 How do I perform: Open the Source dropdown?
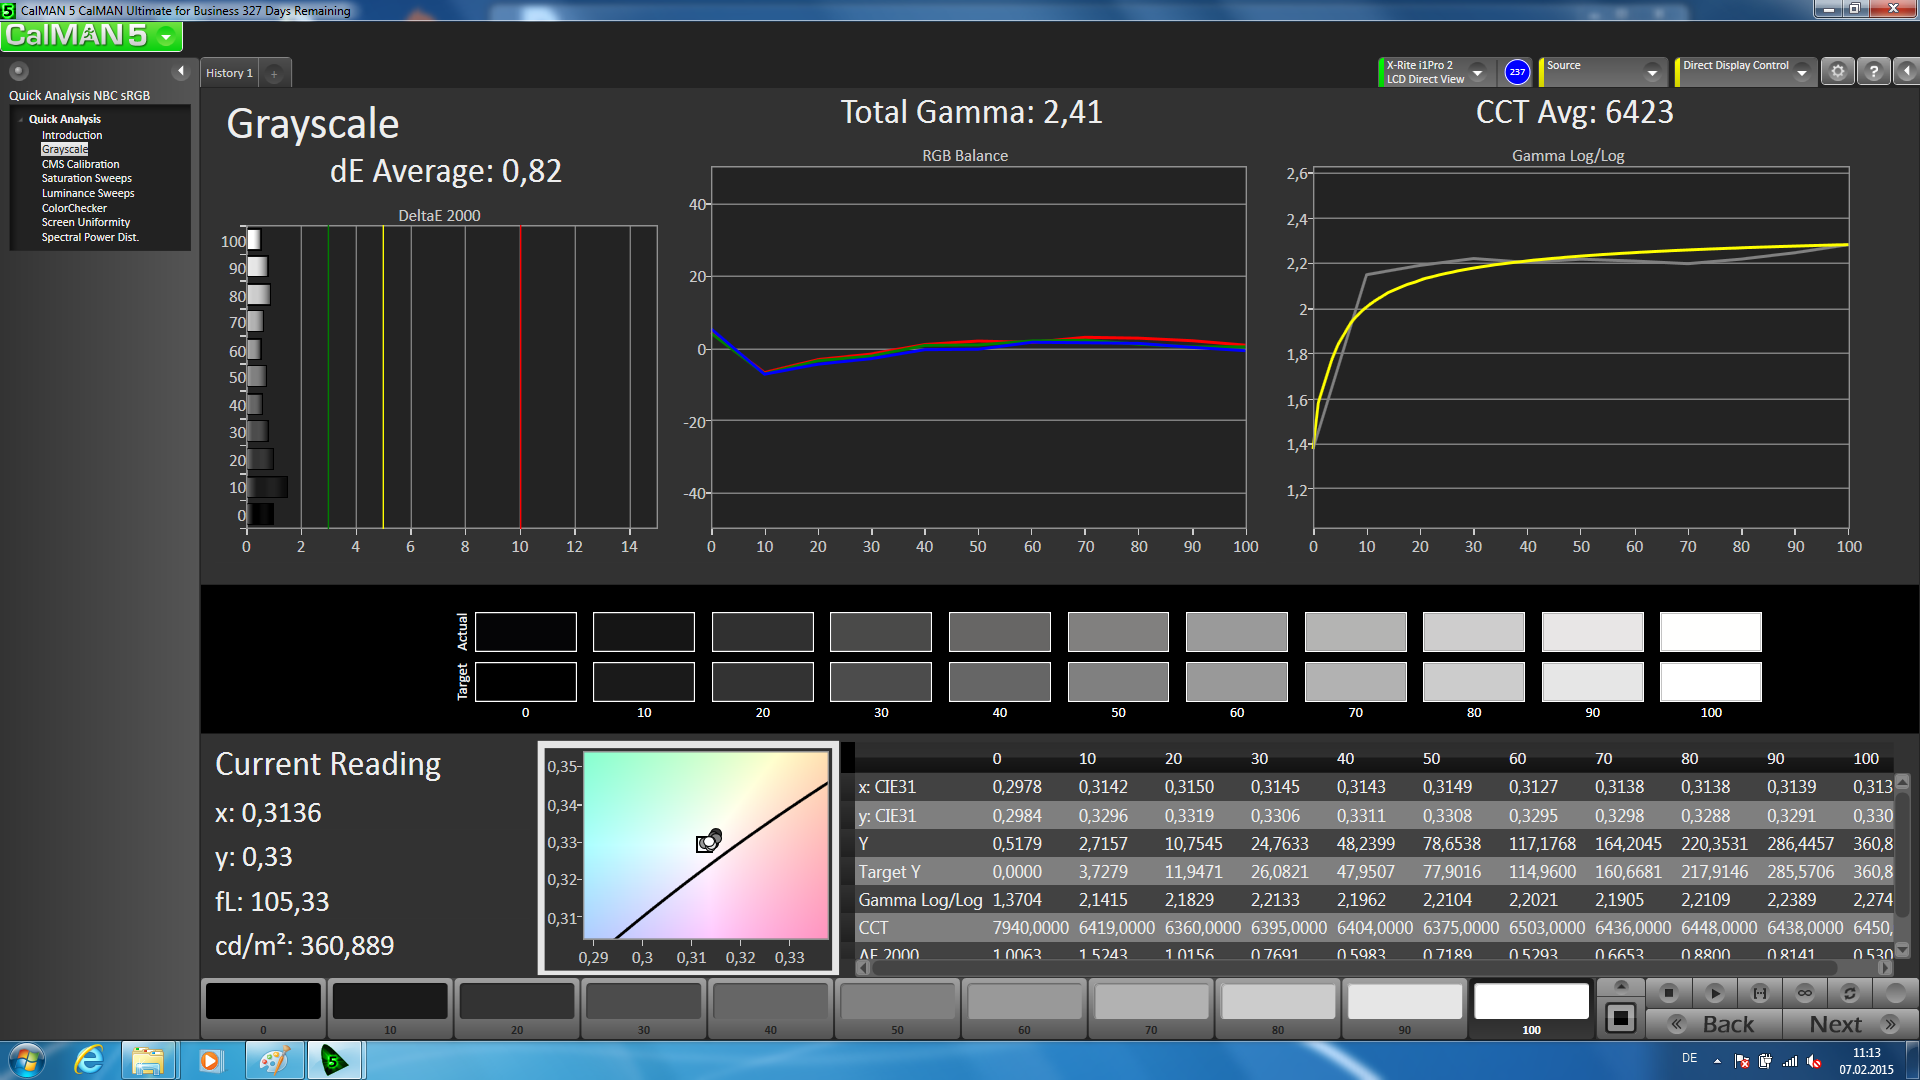coord(1651,72)
